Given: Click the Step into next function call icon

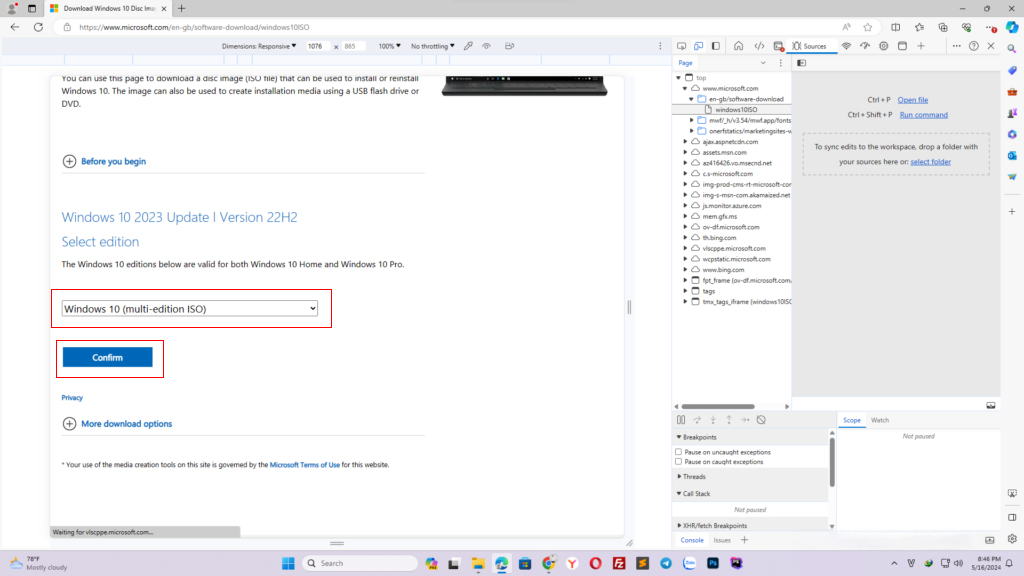Looking at the screenshot, I should coord(713,419).
